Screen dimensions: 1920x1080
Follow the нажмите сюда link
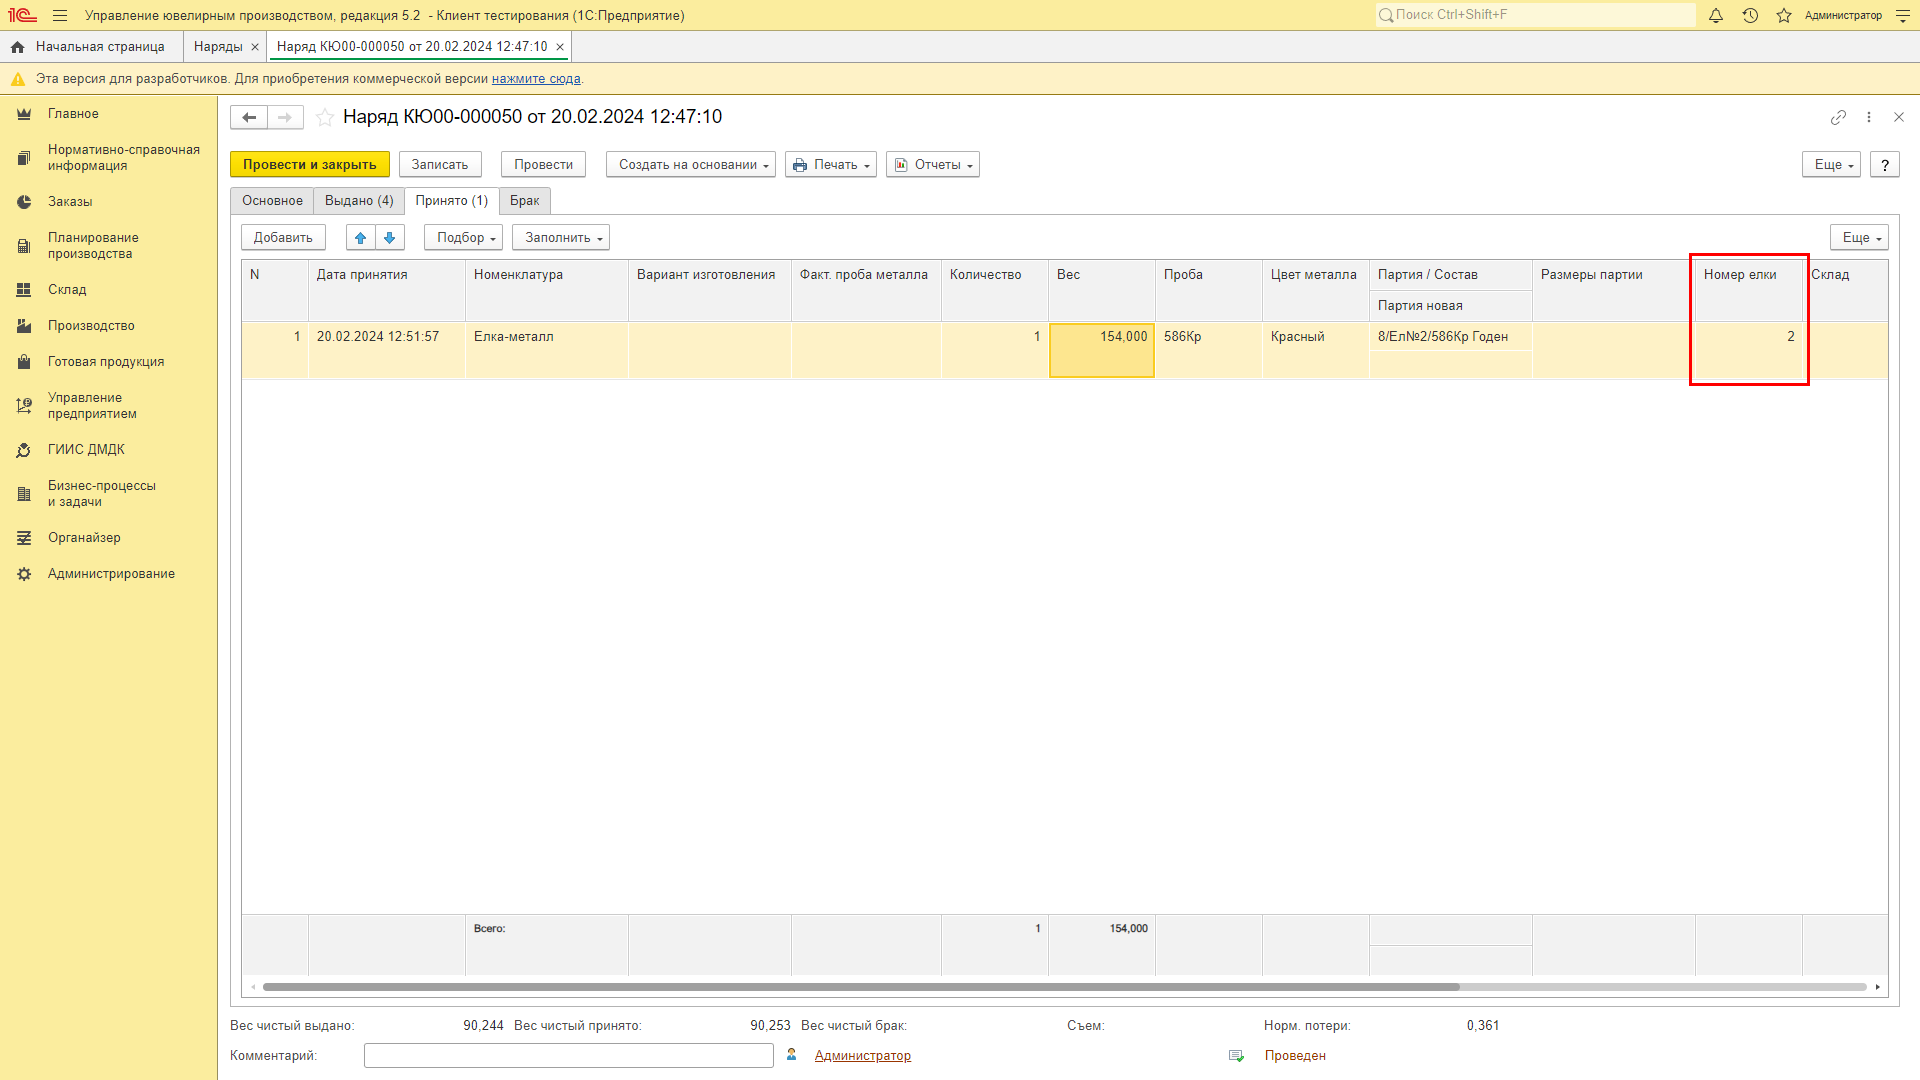536,79
